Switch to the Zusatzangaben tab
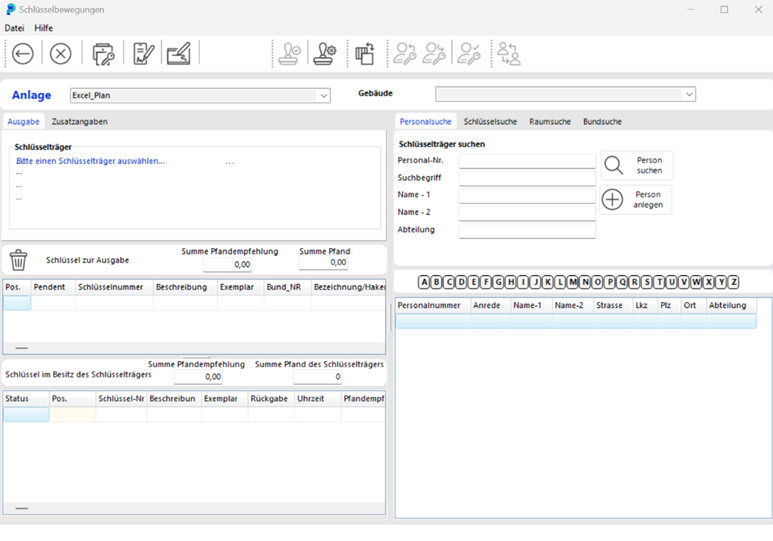Viewport: 773px width, 541px height. tap(80, 122)
